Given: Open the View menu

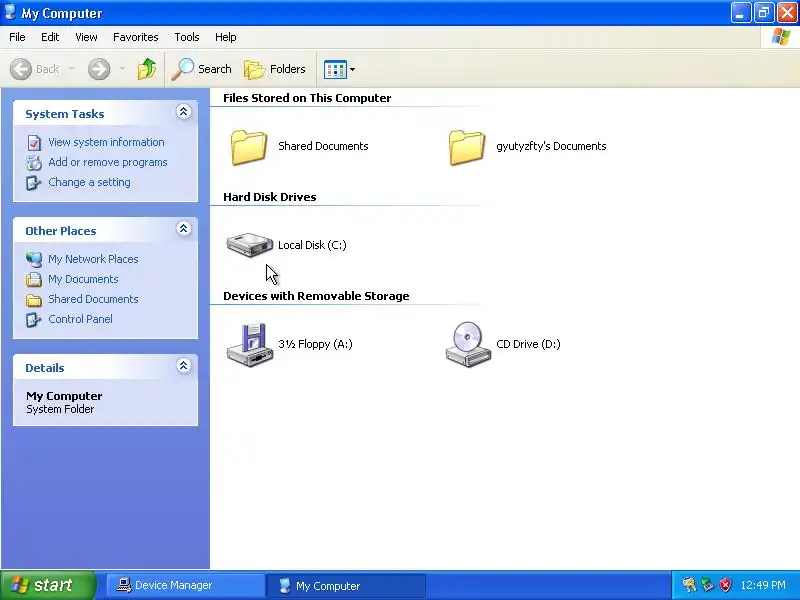Looking at the screenshot, I should click(86, 37).
